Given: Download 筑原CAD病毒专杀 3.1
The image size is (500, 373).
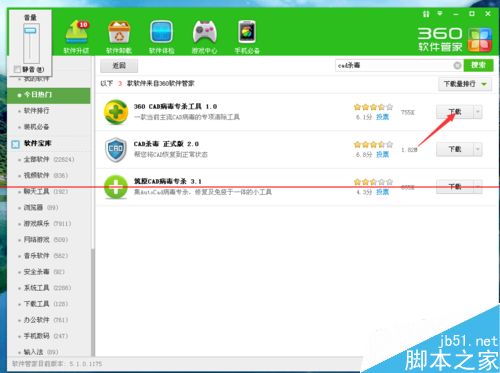Looking at the screenshot, I should (455, 187).
